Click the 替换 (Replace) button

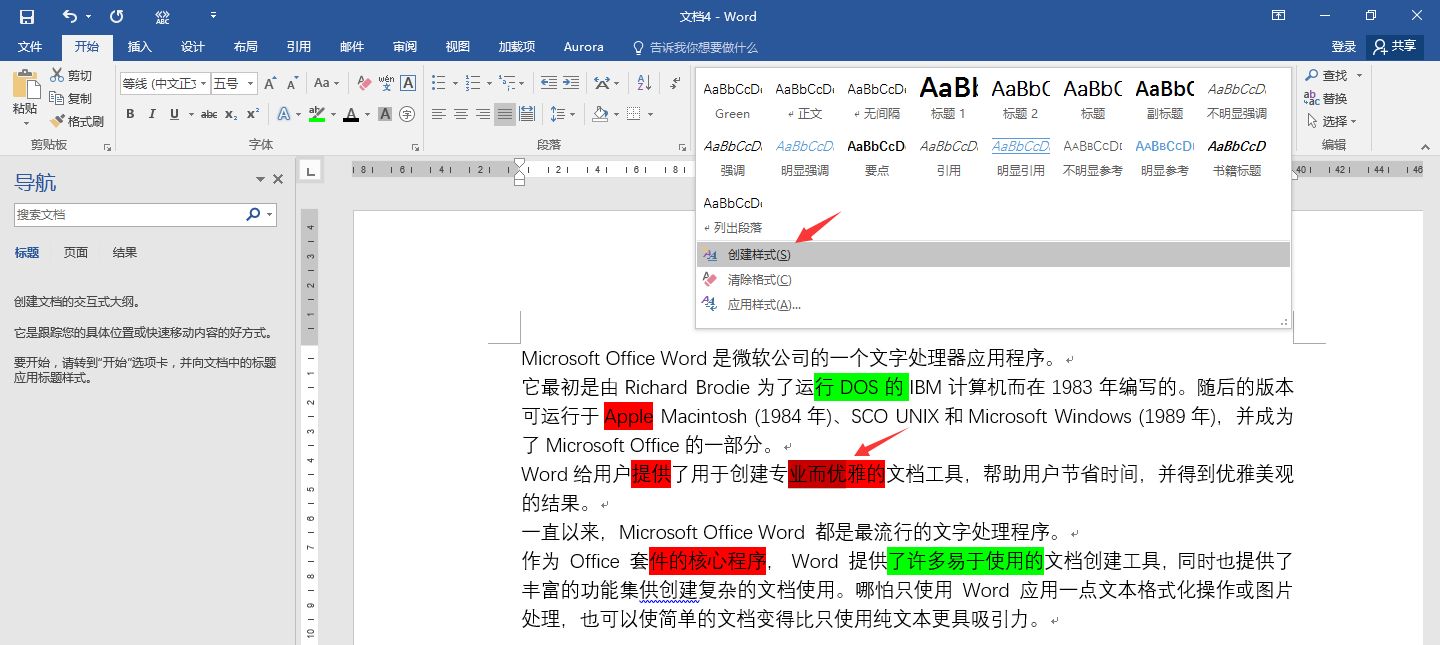(x=1325, y=98)
